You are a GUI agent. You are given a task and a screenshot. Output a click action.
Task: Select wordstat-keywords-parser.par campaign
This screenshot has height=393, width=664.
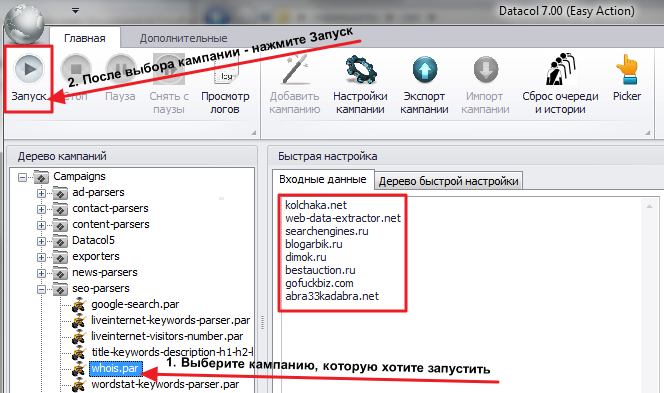(x=165, y=385)
